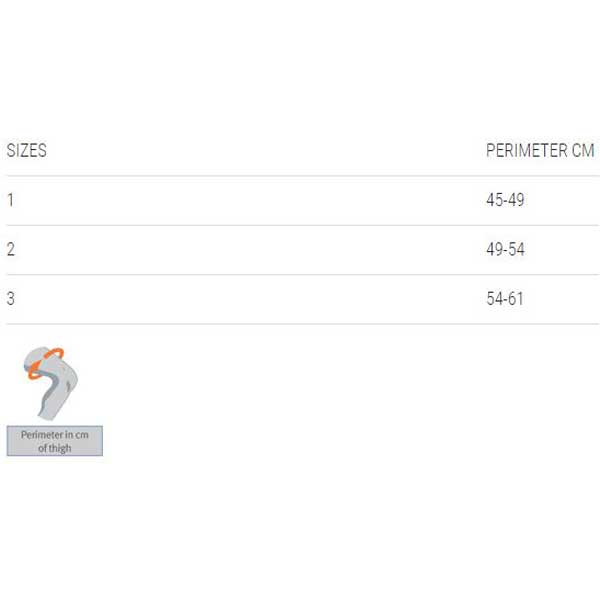Select size 3 in the table
The width and height of the screenshot is (600, 600).
click(11, 298)
